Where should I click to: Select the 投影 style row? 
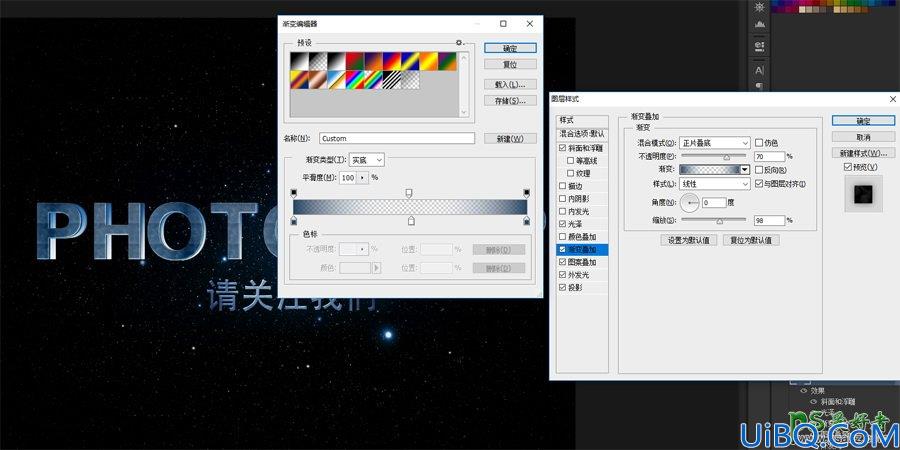pyautogui.click(x=582, y=288)
